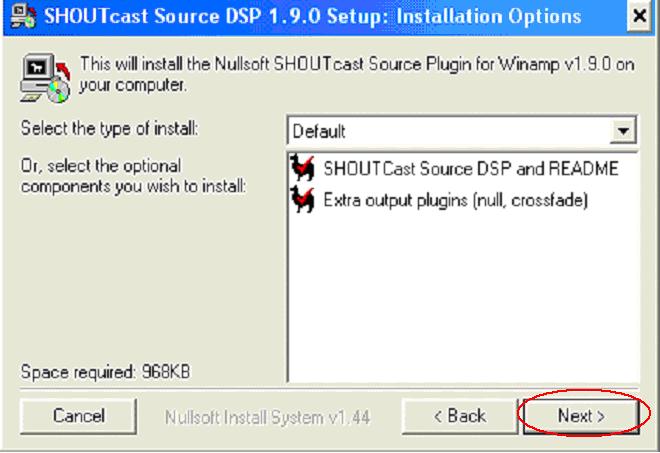660x453 pixels.
Task: Click the computer and CD installer icon
Action: pyautogui.click(x=45, y=78)
